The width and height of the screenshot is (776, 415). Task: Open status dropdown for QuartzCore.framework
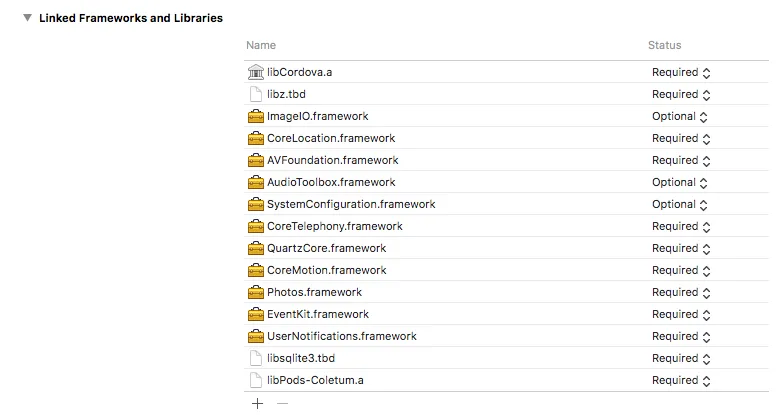[x=681, y=249]
